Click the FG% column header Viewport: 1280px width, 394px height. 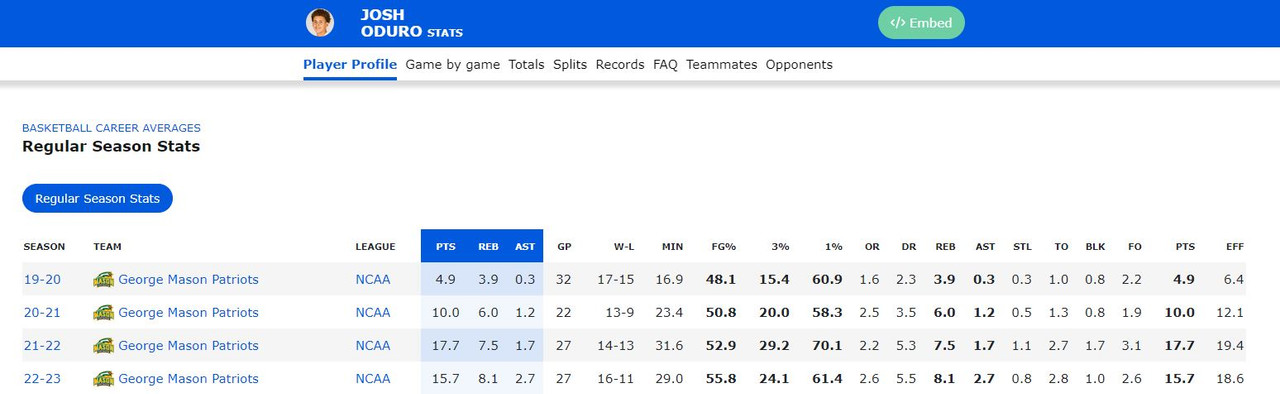(x=723, y=247)
